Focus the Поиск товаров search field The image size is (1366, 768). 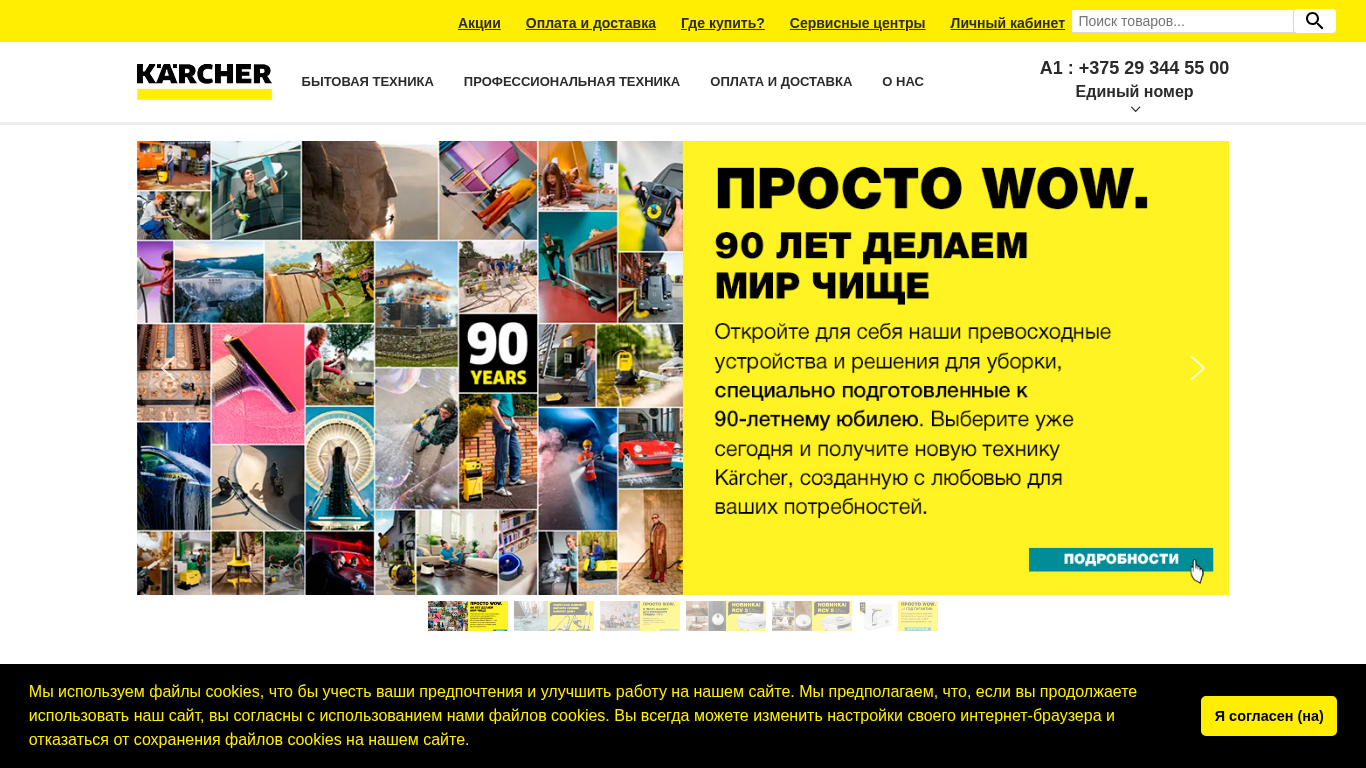(x=1183, y=21)
